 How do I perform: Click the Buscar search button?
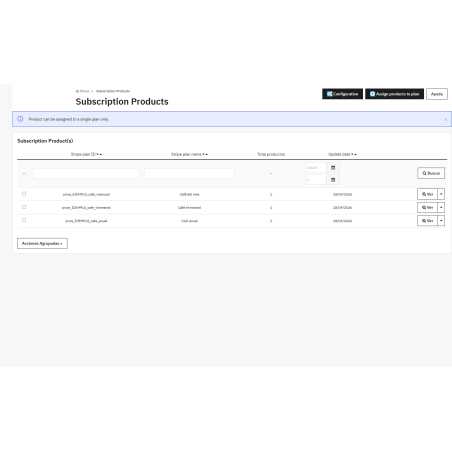[431, 173]
